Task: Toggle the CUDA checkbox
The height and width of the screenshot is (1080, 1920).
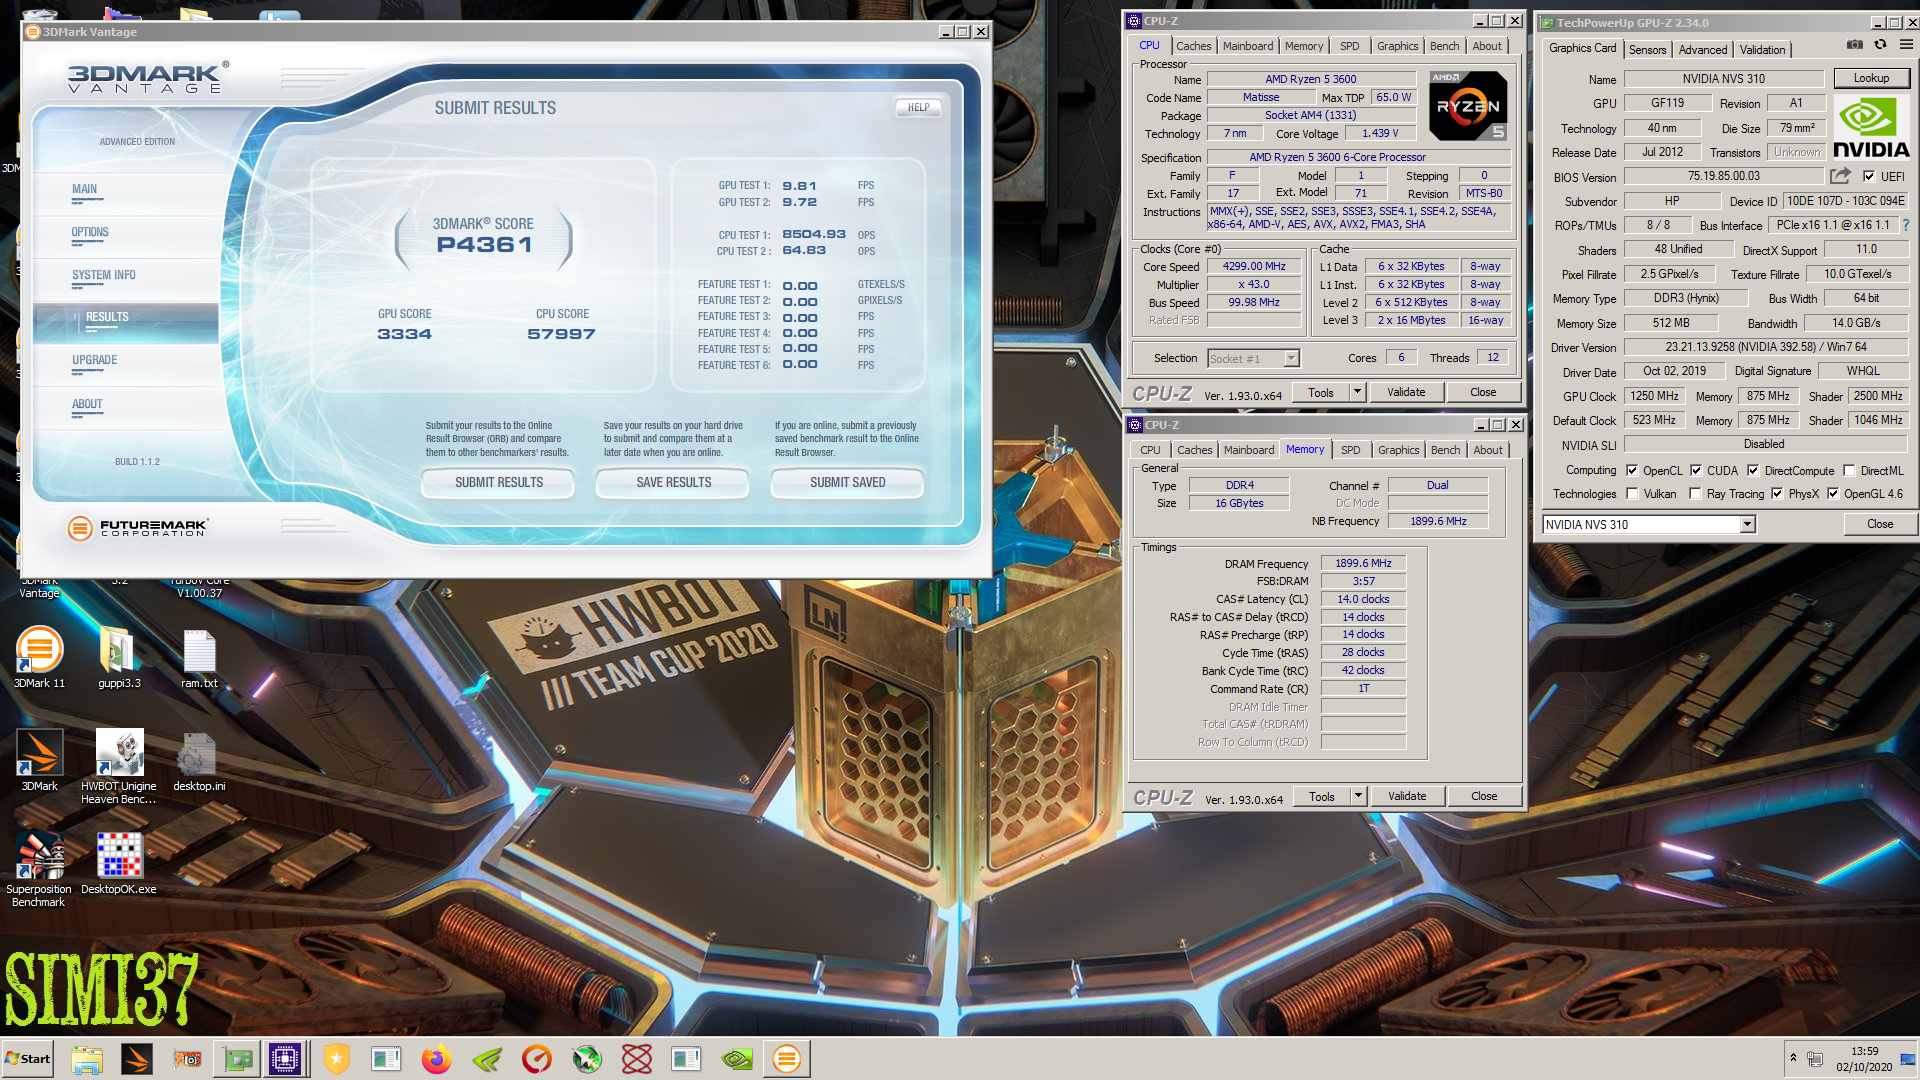Action: pyautogui.click(x=1696, y=470)
